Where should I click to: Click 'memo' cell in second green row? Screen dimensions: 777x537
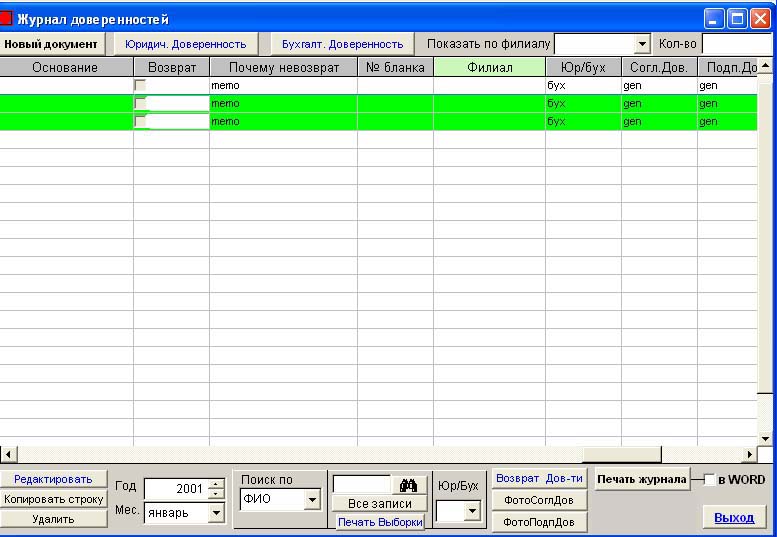coord(283,121)
